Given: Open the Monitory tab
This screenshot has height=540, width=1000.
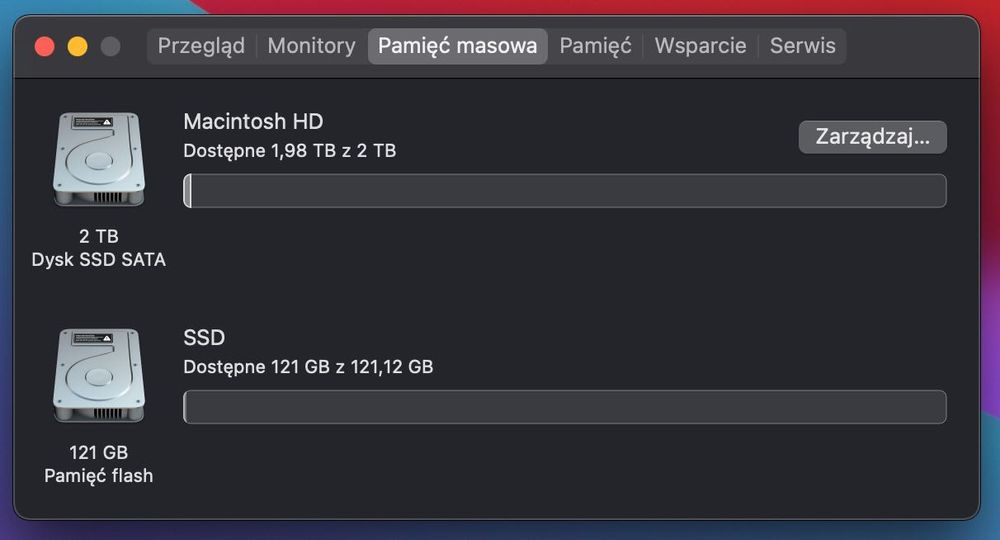Looking at the screenshot, I should coord(311,46).
